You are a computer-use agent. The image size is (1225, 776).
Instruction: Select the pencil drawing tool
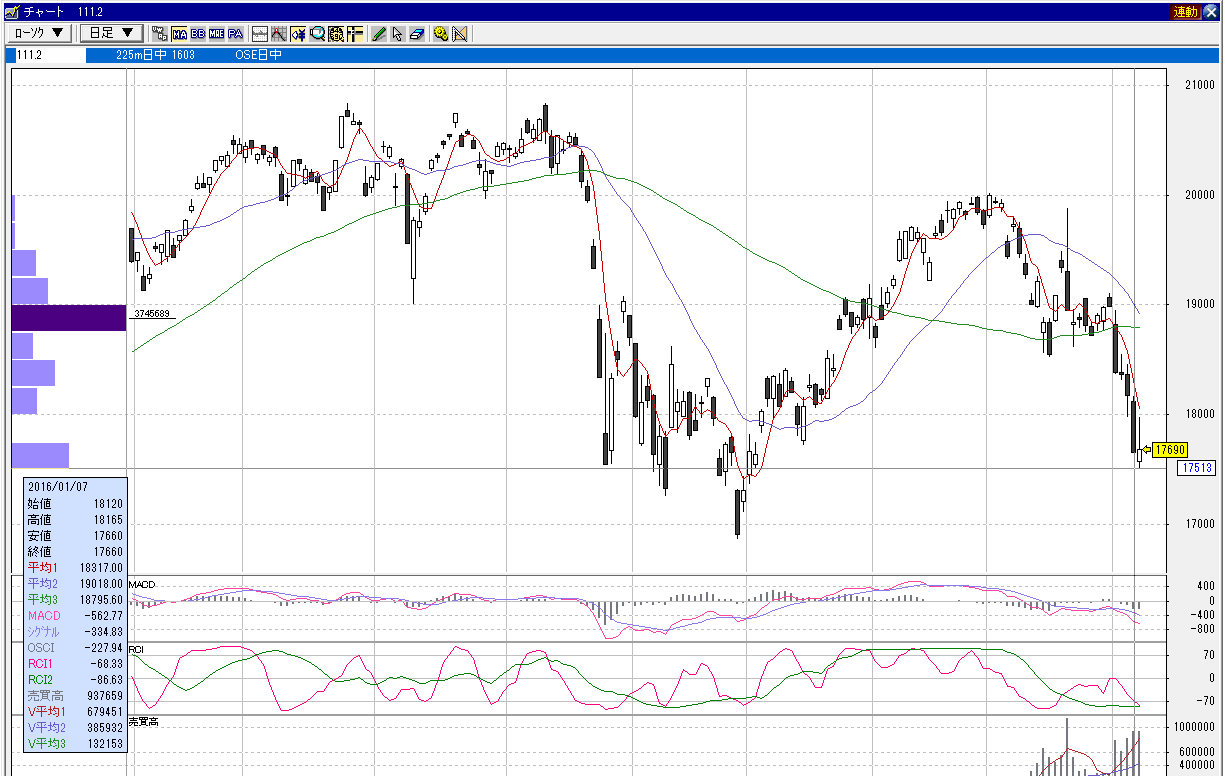click(378, 33)
